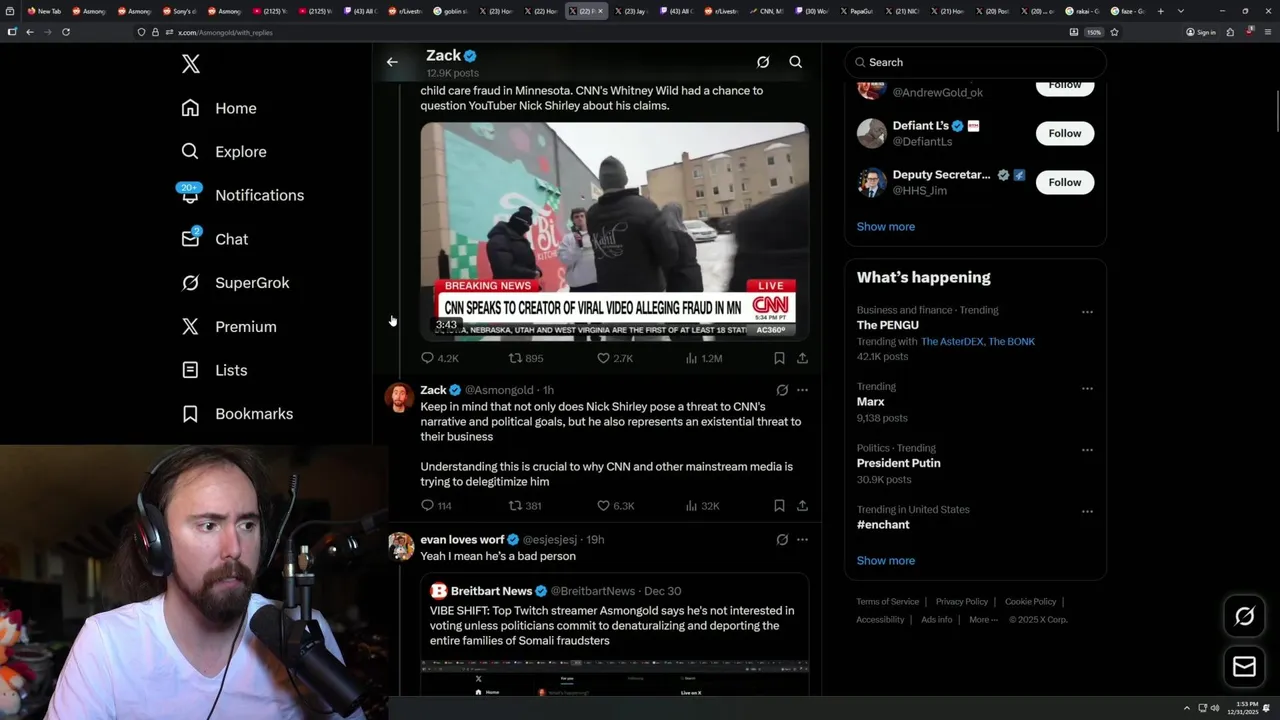1280x720 pixels.
Task: Bookmark the CNN video post
Action: click(779, 358)
